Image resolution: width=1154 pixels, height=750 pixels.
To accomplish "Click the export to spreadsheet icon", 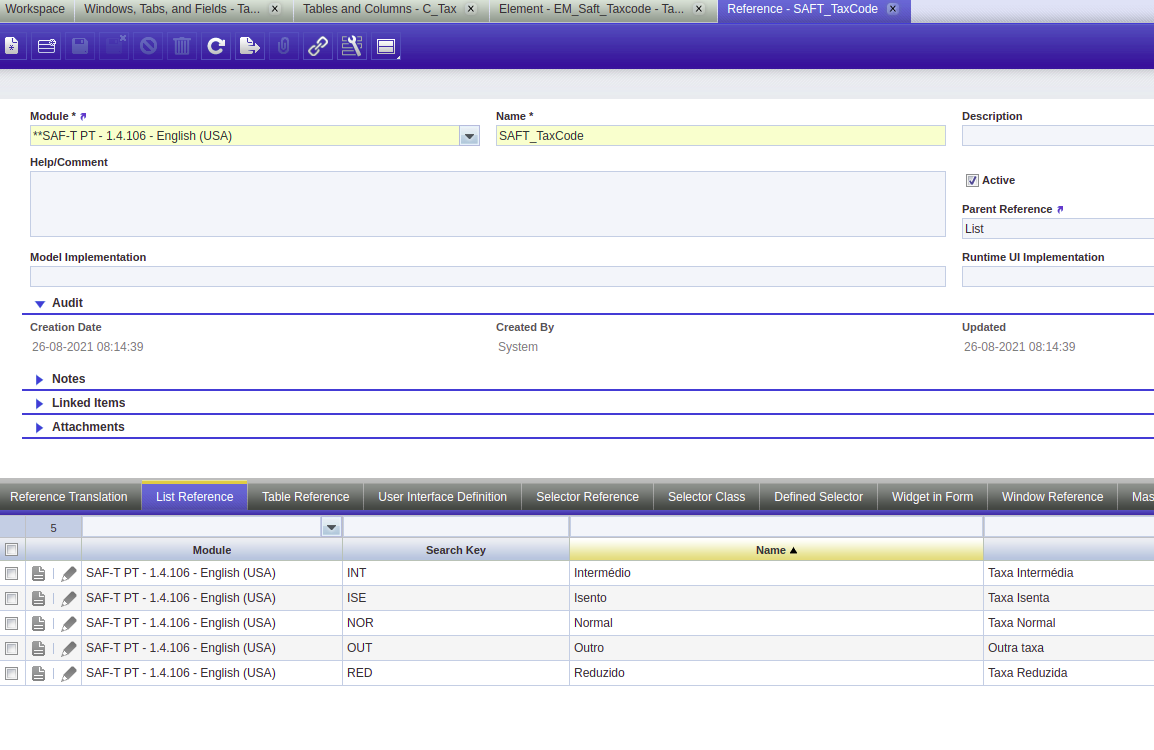I will pyautogui.click(x=249, y=46).
